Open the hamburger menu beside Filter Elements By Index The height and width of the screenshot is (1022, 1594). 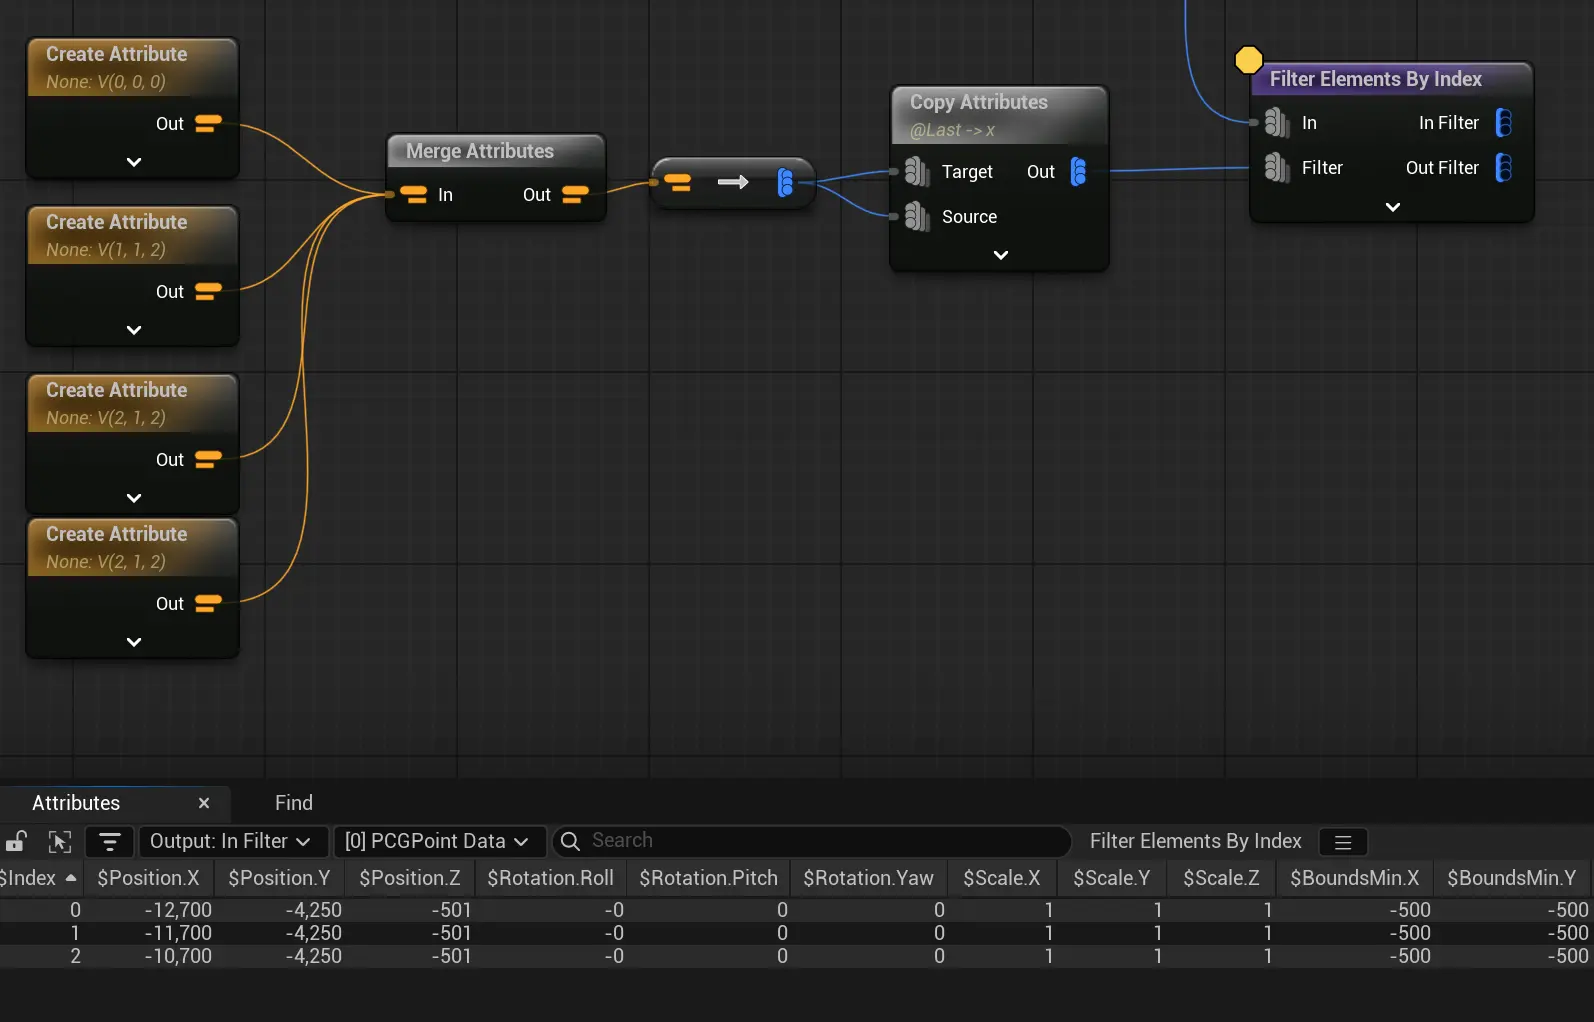1343,842
